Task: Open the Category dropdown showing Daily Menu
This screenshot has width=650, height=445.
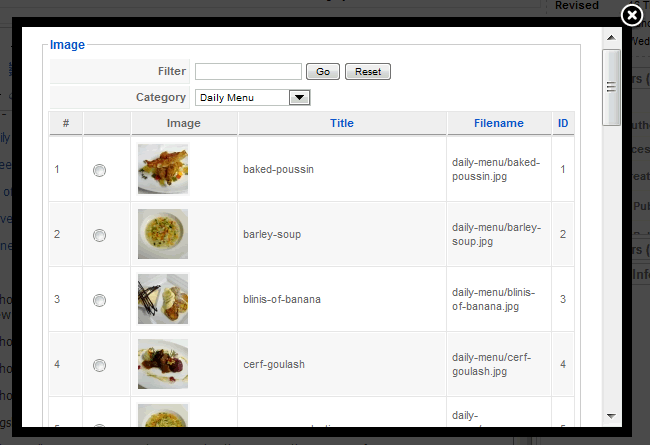Action: 252,97
